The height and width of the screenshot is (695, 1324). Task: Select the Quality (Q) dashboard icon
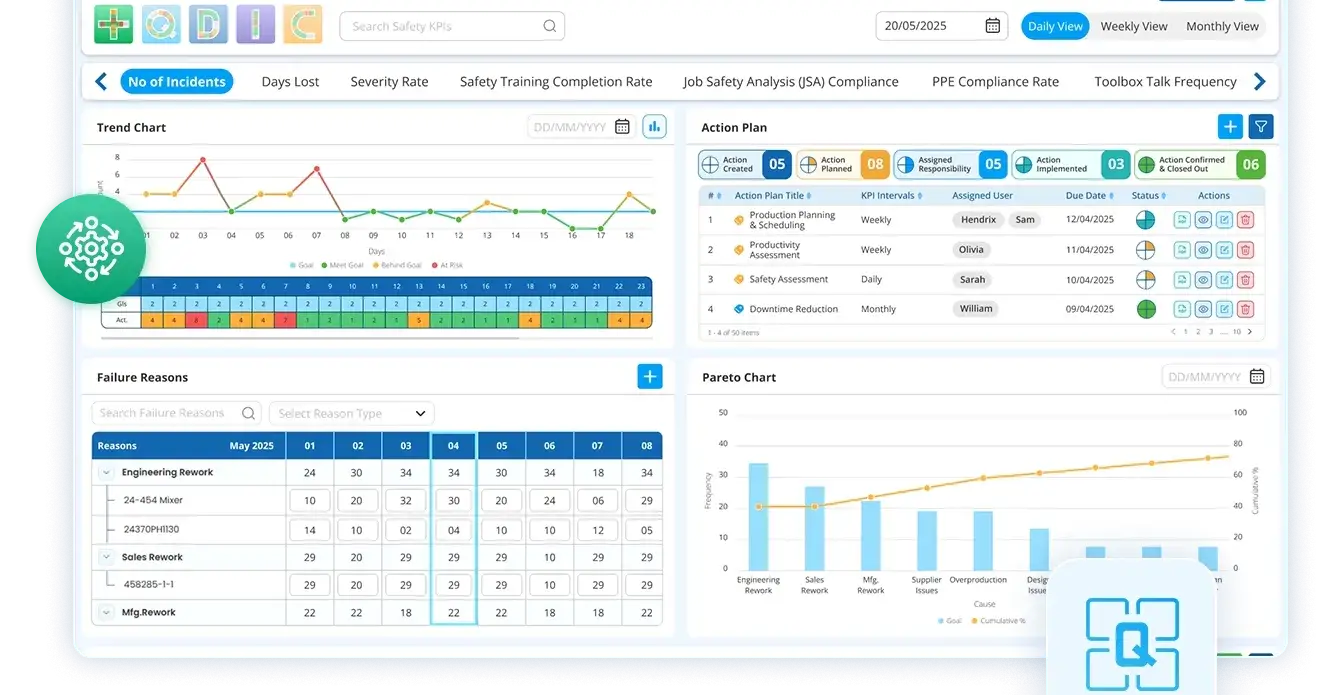(161, 24)
